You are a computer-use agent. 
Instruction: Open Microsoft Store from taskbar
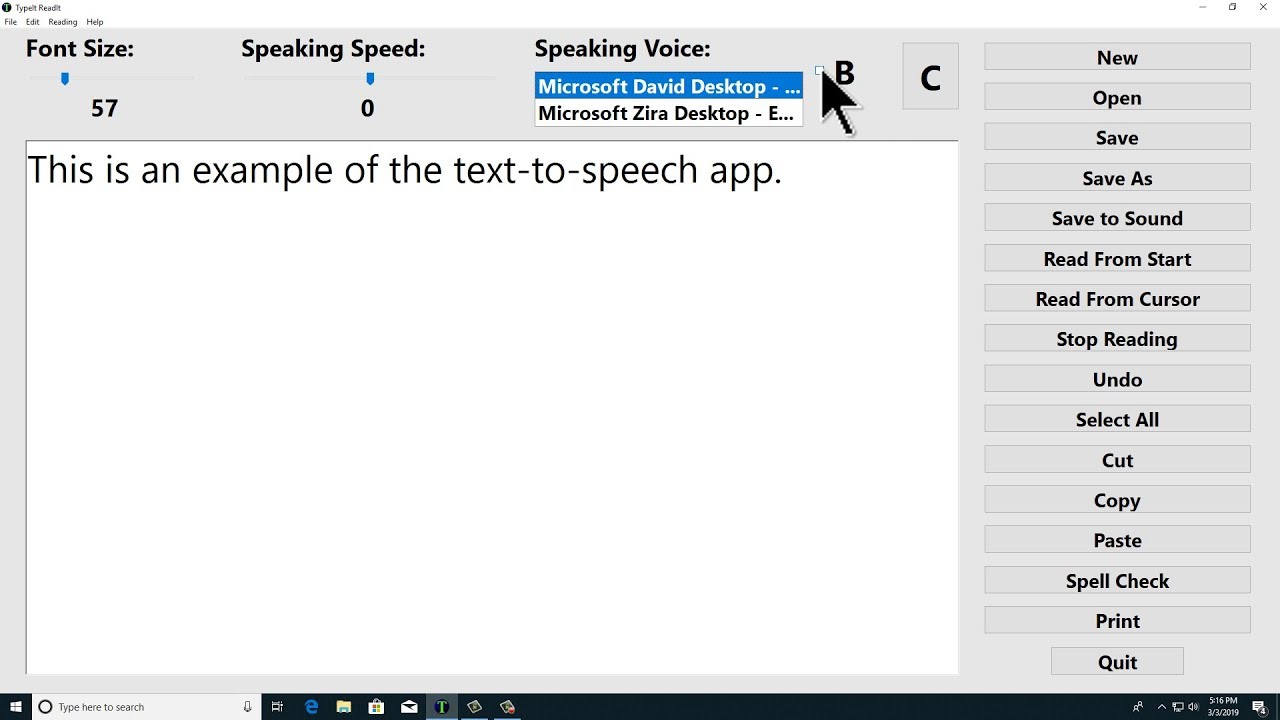(376, 706)
